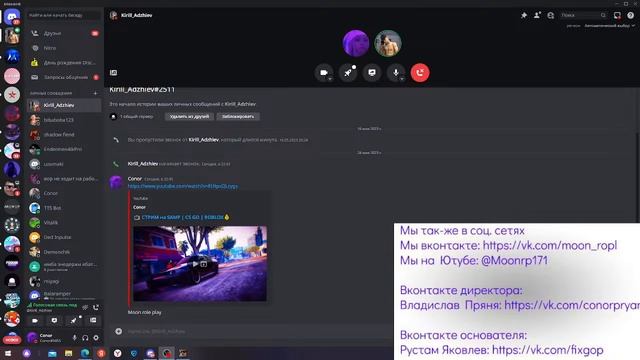Open File Explorer from taskbar
The image size is (640, 360).
[69, 353]
